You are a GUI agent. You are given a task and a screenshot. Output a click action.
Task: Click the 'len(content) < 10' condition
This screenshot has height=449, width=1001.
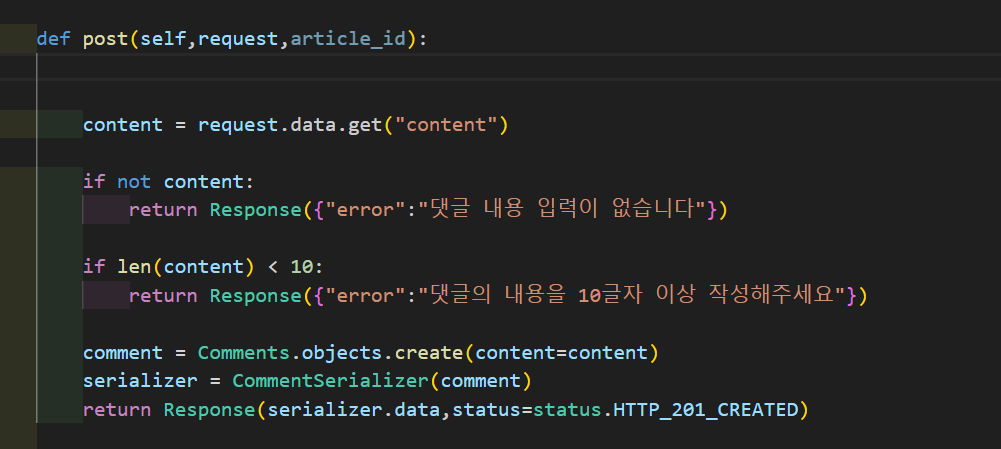[216, 267]
